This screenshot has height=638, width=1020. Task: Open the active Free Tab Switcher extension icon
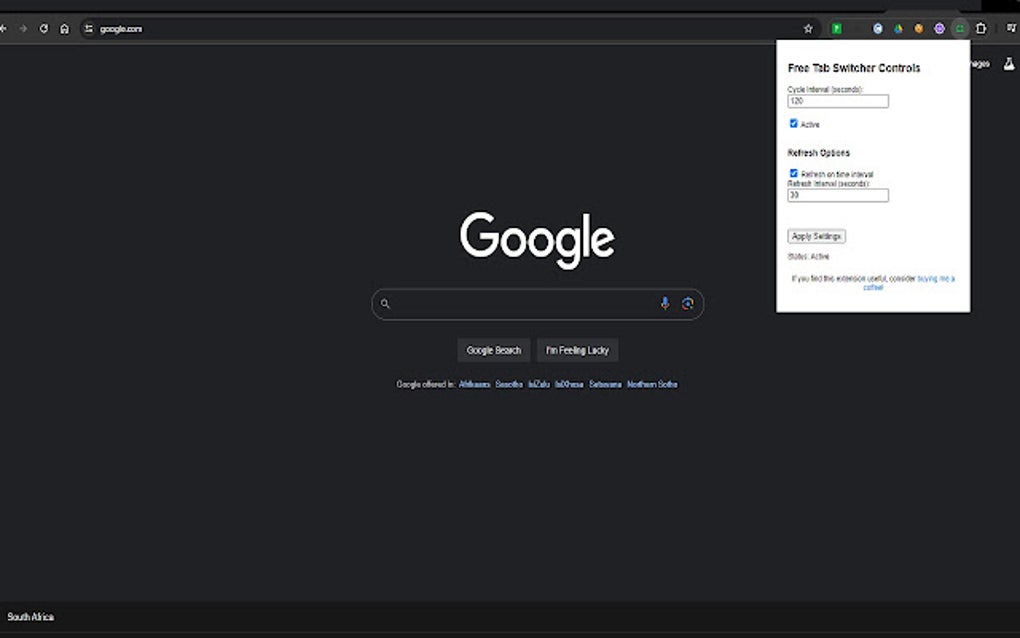[961, 28]
